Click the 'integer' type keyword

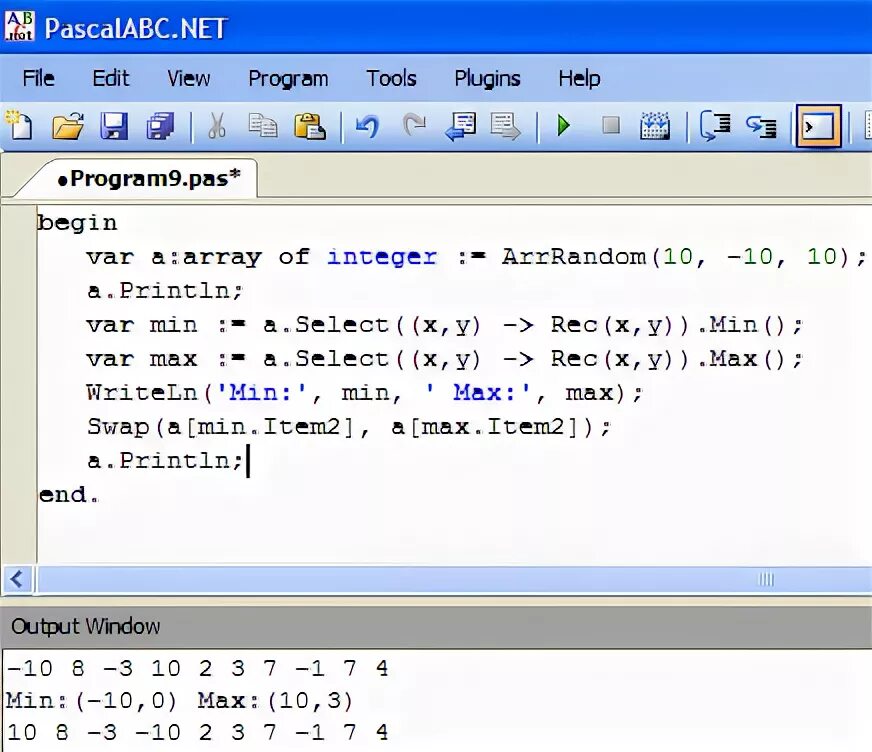click(382, 257)
